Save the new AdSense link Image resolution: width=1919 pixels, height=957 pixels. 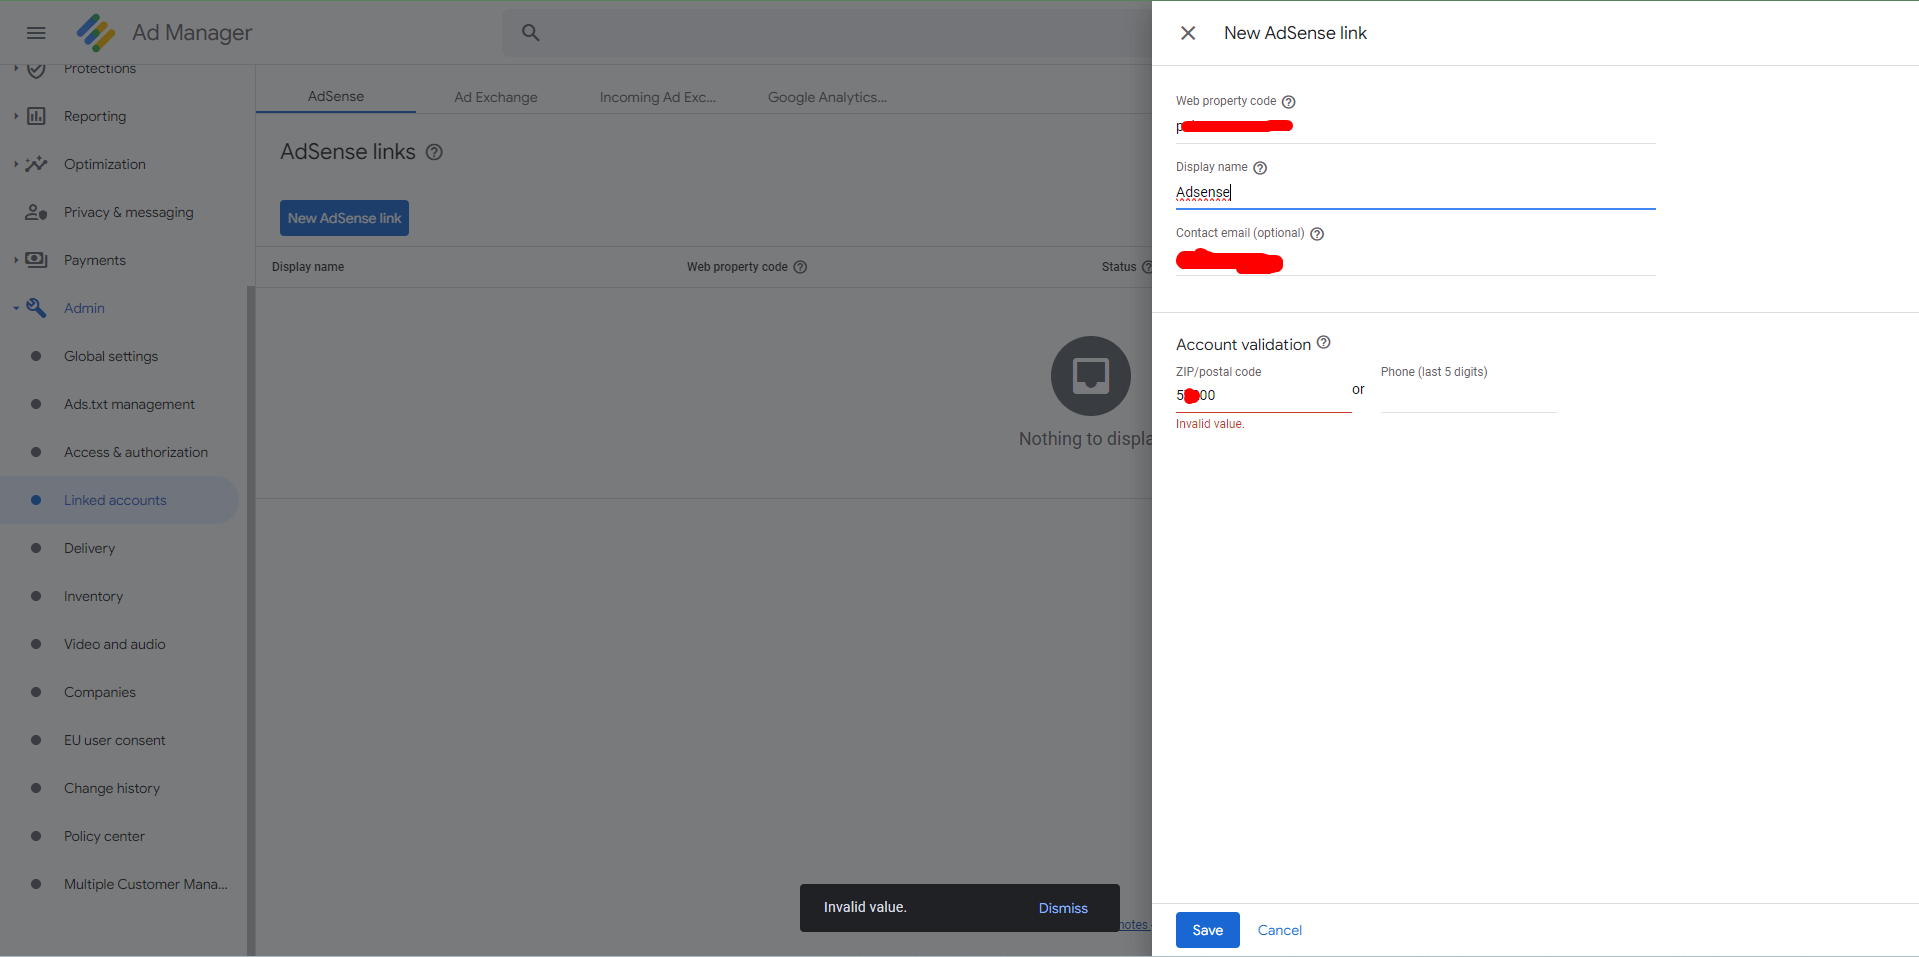click(x=1207, y=930)
